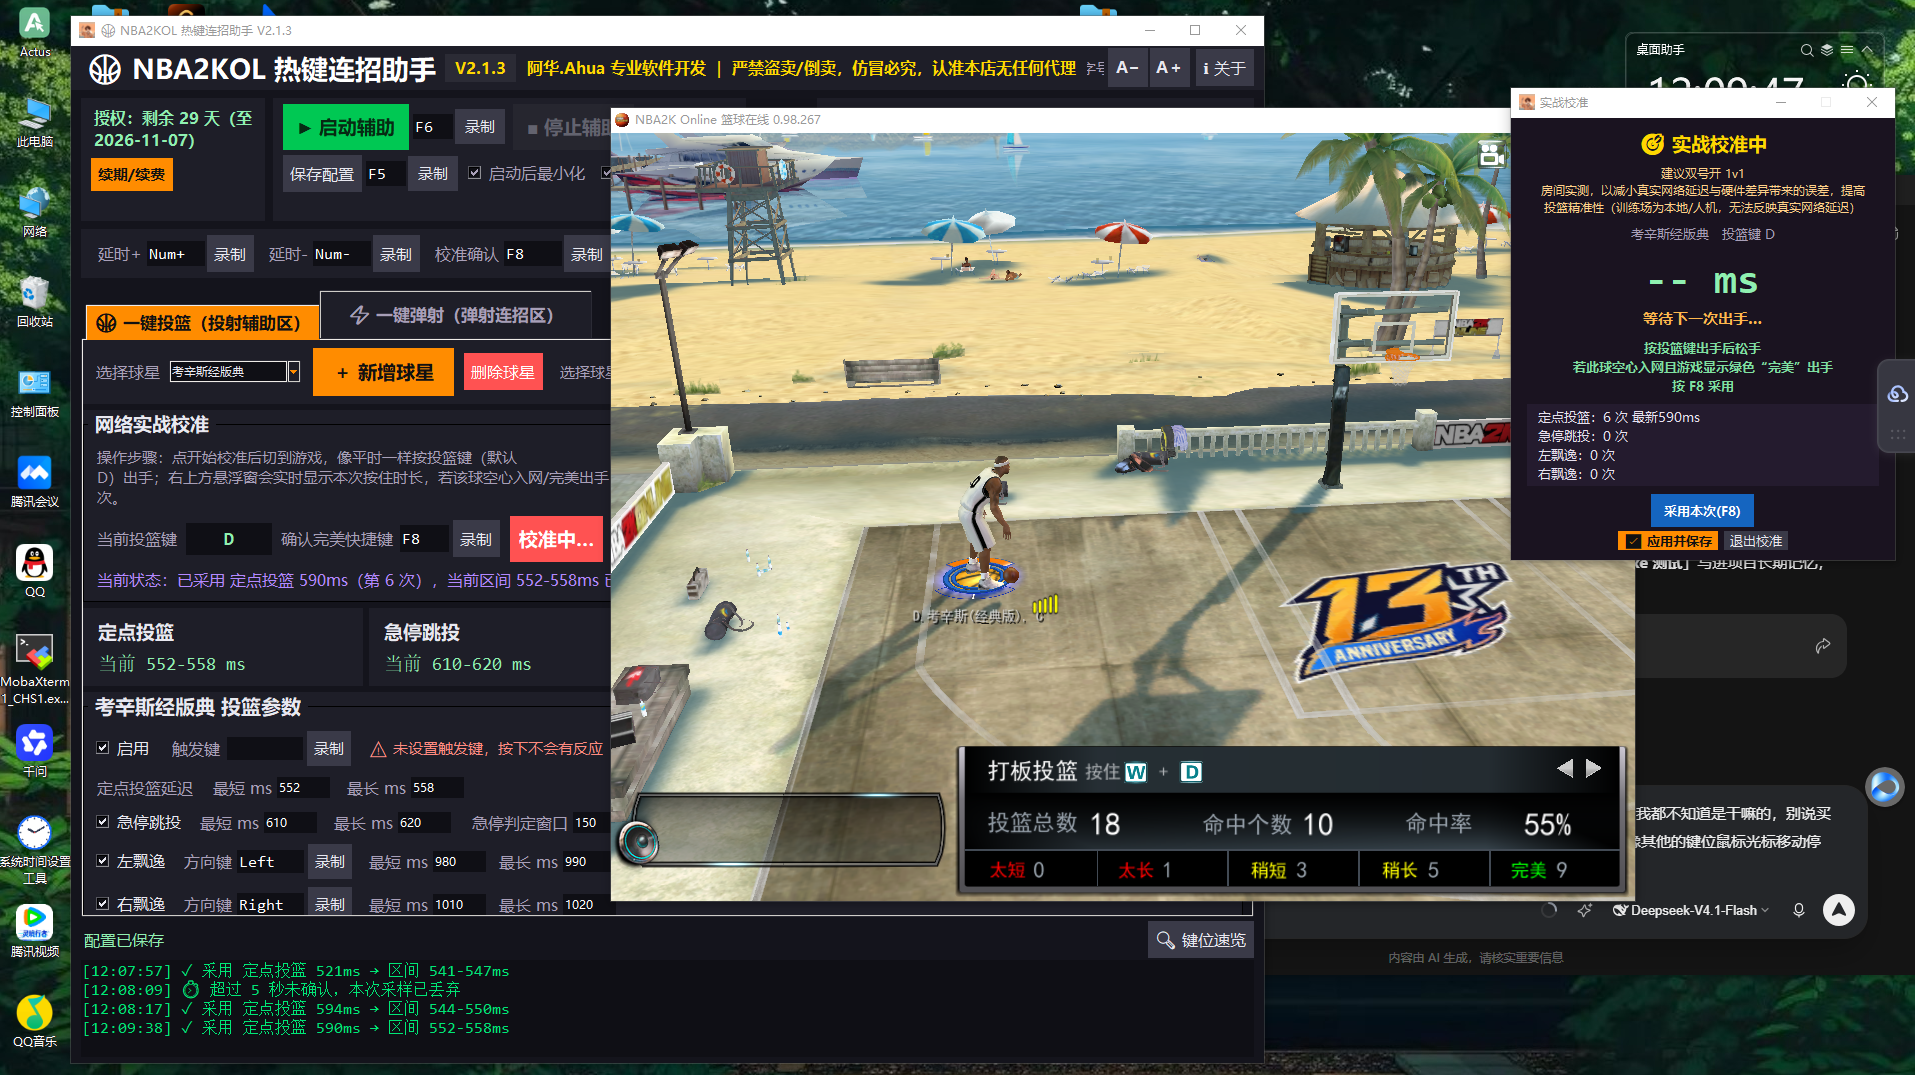Screen dimensions: 1915x1075
Task: Toggle the 左飘逸 checkbox
Action: pos(102,860)
